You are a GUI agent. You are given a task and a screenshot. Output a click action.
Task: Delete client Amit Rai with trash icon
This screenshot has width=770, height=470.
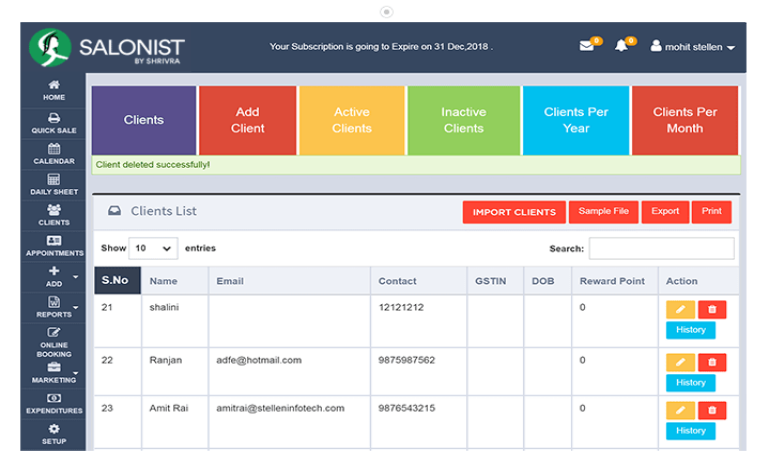pyautogui.click(x=712, y=410)
